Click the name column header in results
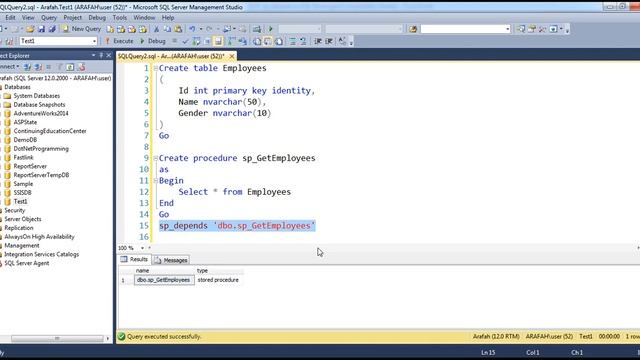The width and height of the screenshot is (640, 360). click(x=164, y=271)
